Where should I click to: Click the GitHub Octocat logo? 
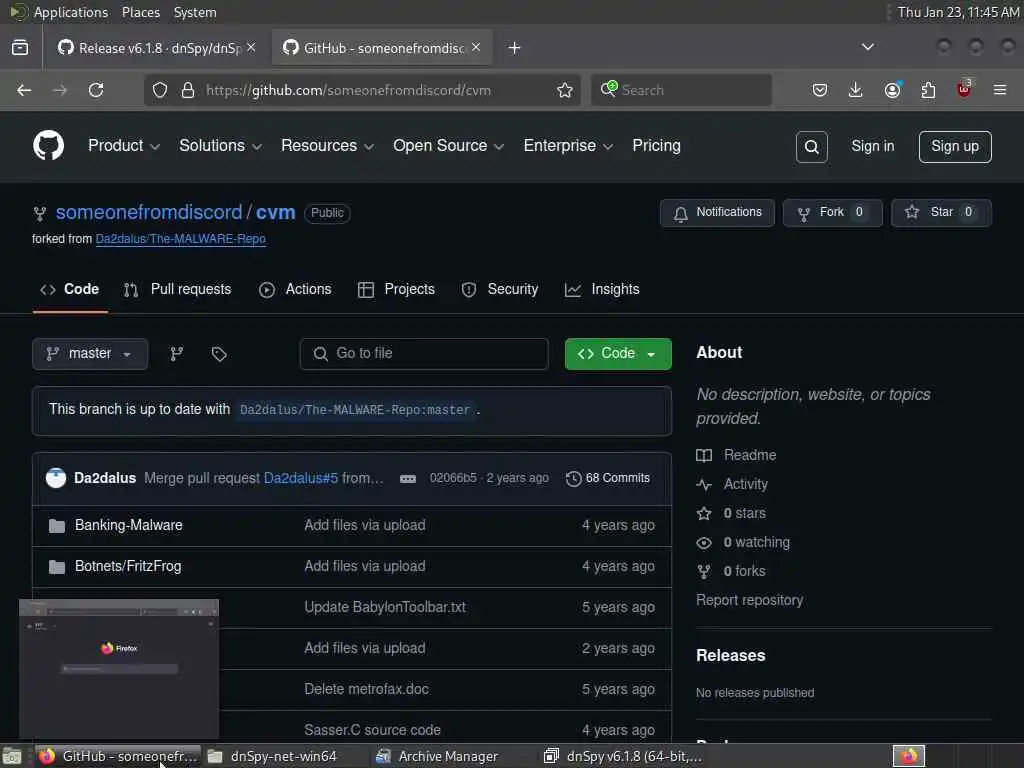coord(48,146)
